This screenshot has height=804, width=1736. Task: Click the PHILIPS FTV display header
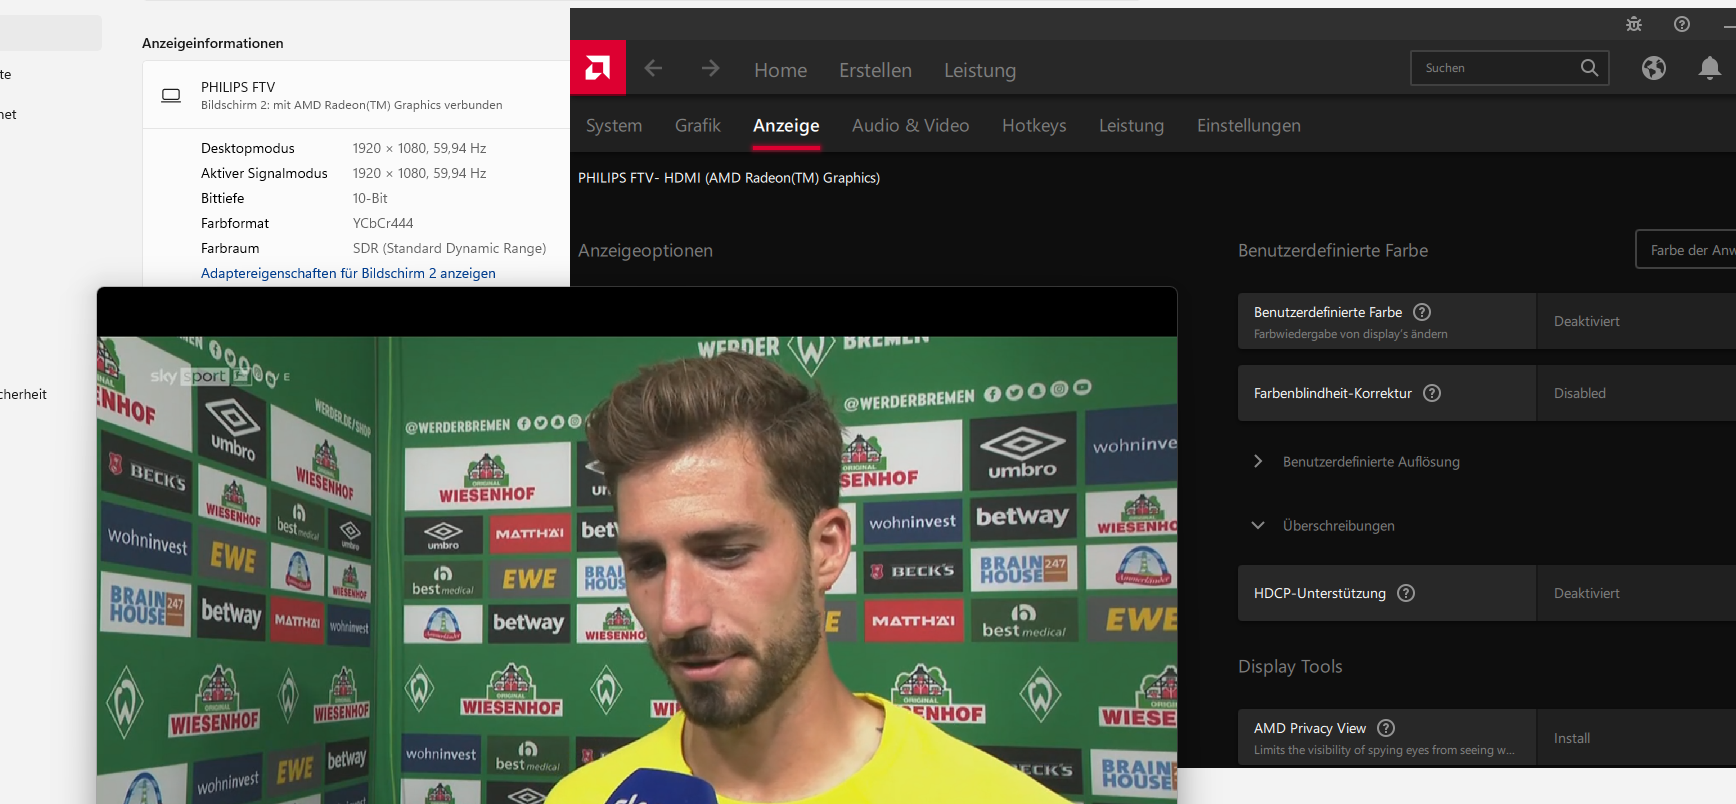[356, 95]
